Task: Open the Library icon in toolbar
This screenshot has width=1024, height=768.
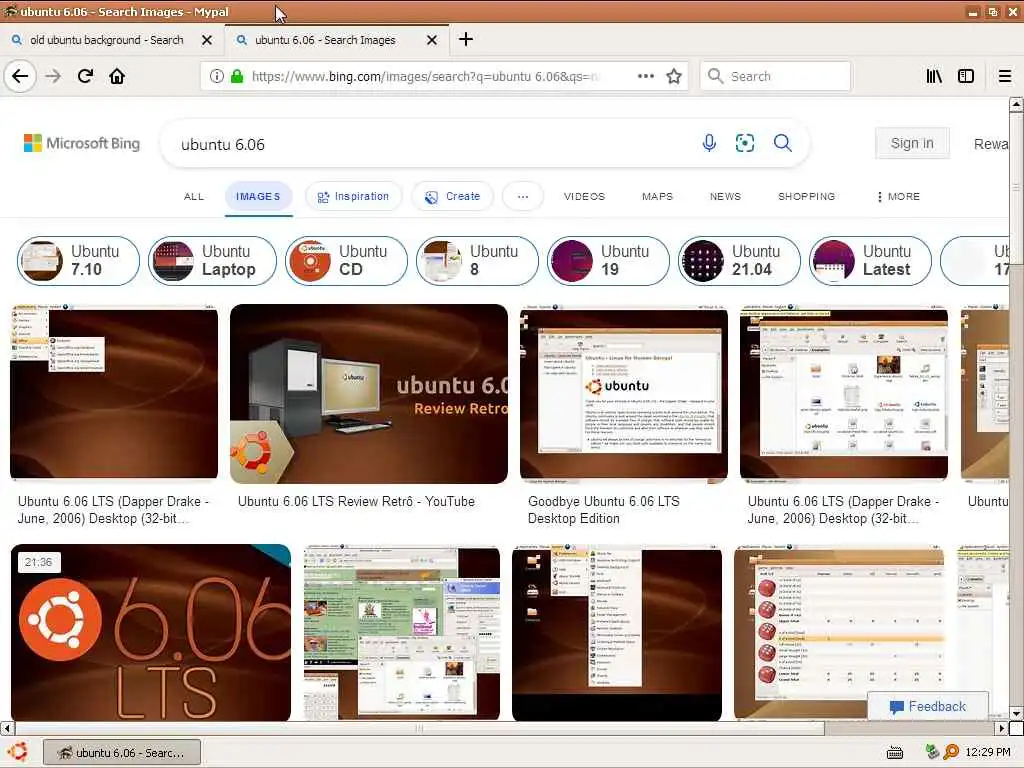Action: point(934,76)
